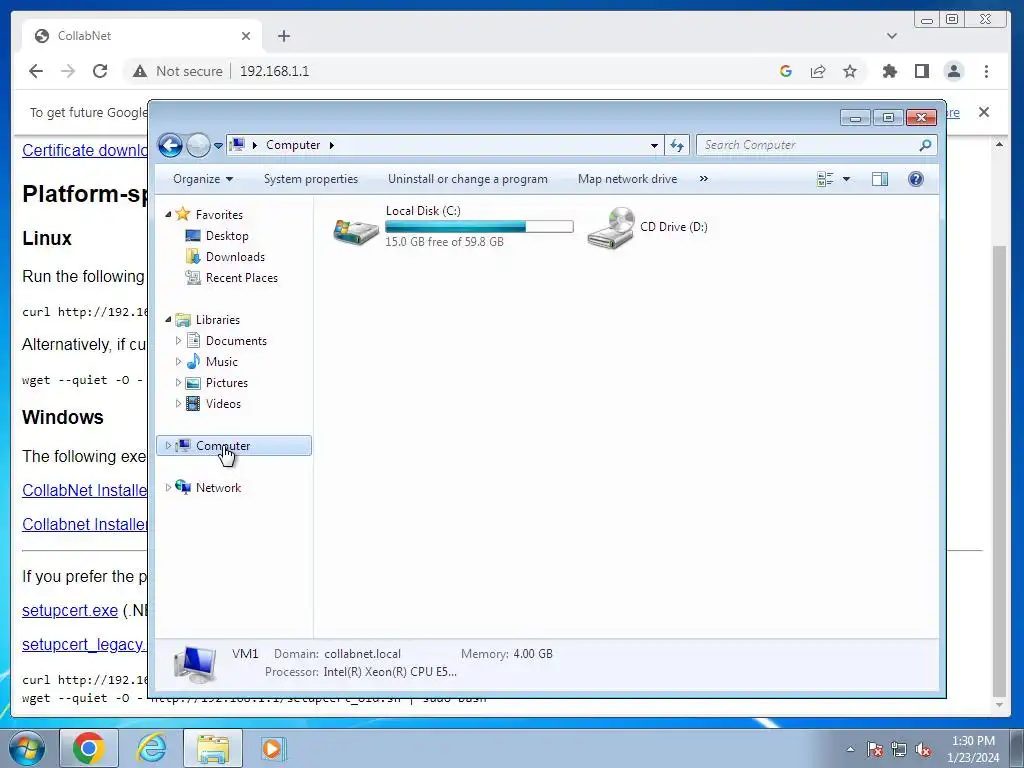
Task: Bookmark this page with star icon
Action: tap(850, 71)
